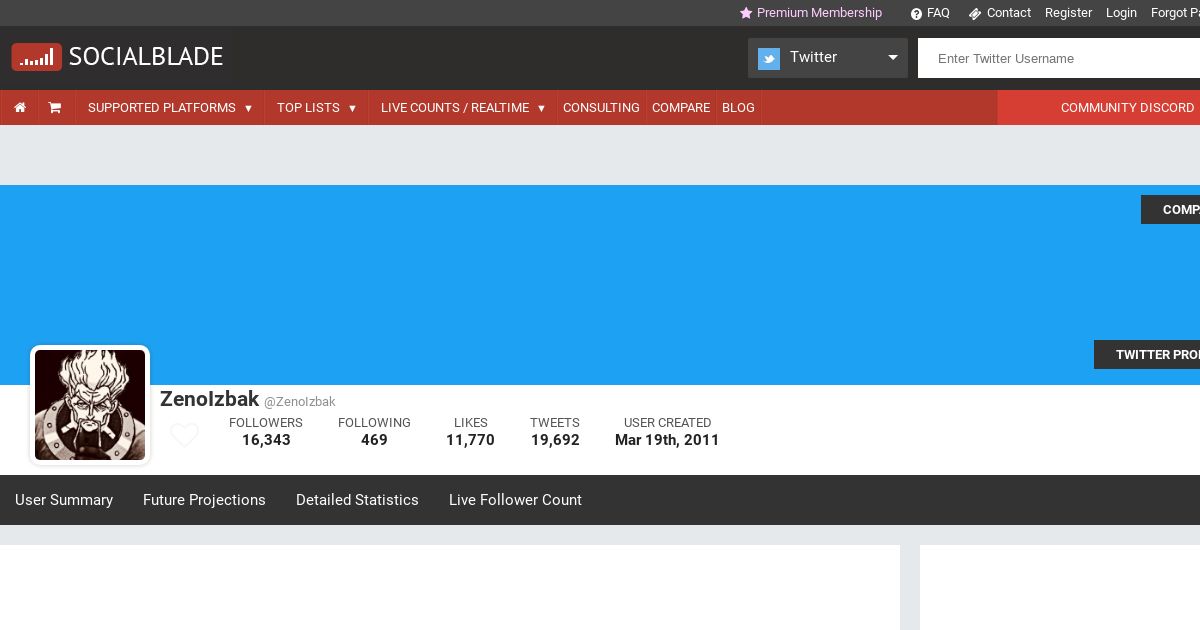The height and width of the screenshot is (630, 1200).
Task: Click the Social Blade logo icon
Action: (x=37, y=57)
